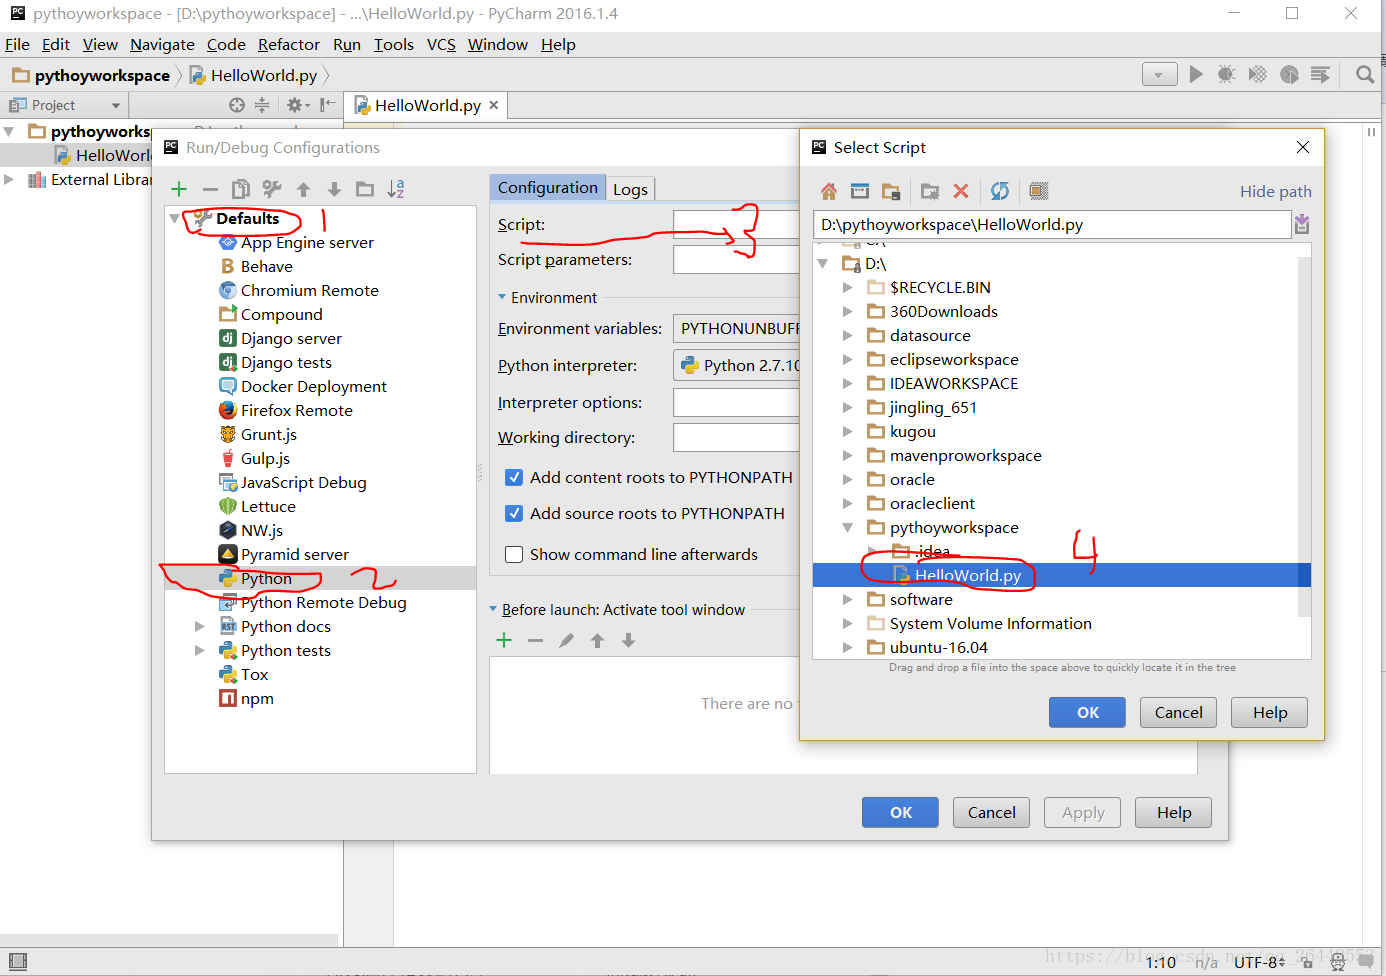The image size is (1386, 976).
Task: Select ubuntu-16.04 folder in Select Script tree
Action: coord(938,648)
